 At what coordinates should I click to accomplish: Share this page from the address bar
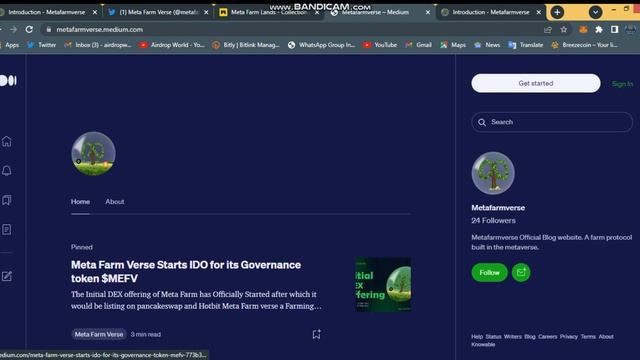click(548, 29)
